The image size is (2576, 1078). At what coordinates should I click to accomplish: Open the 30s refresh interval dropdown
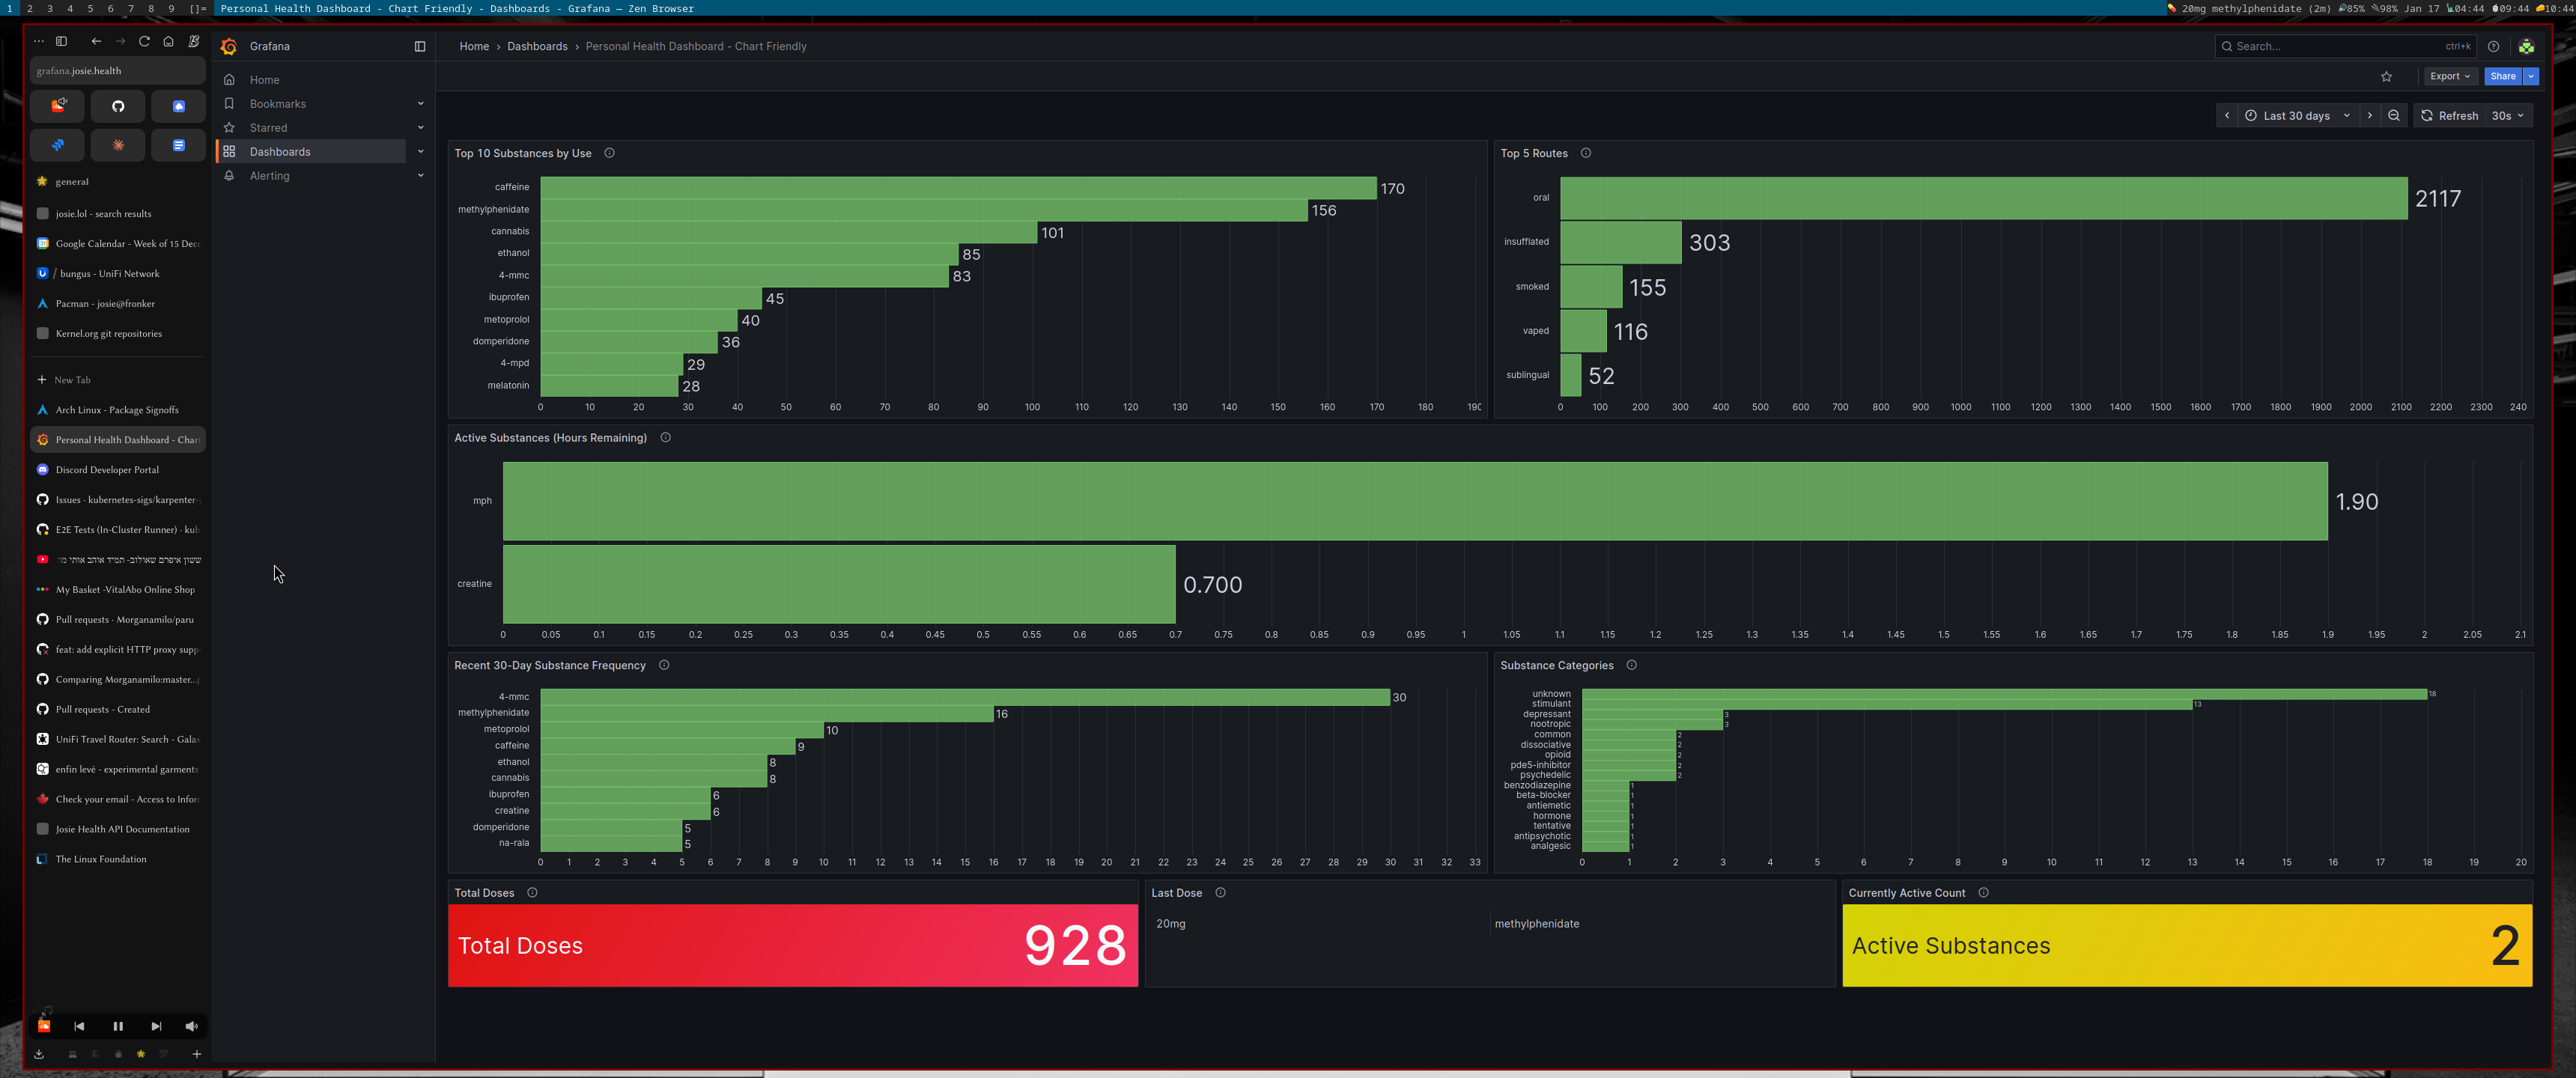[2506, 116]
